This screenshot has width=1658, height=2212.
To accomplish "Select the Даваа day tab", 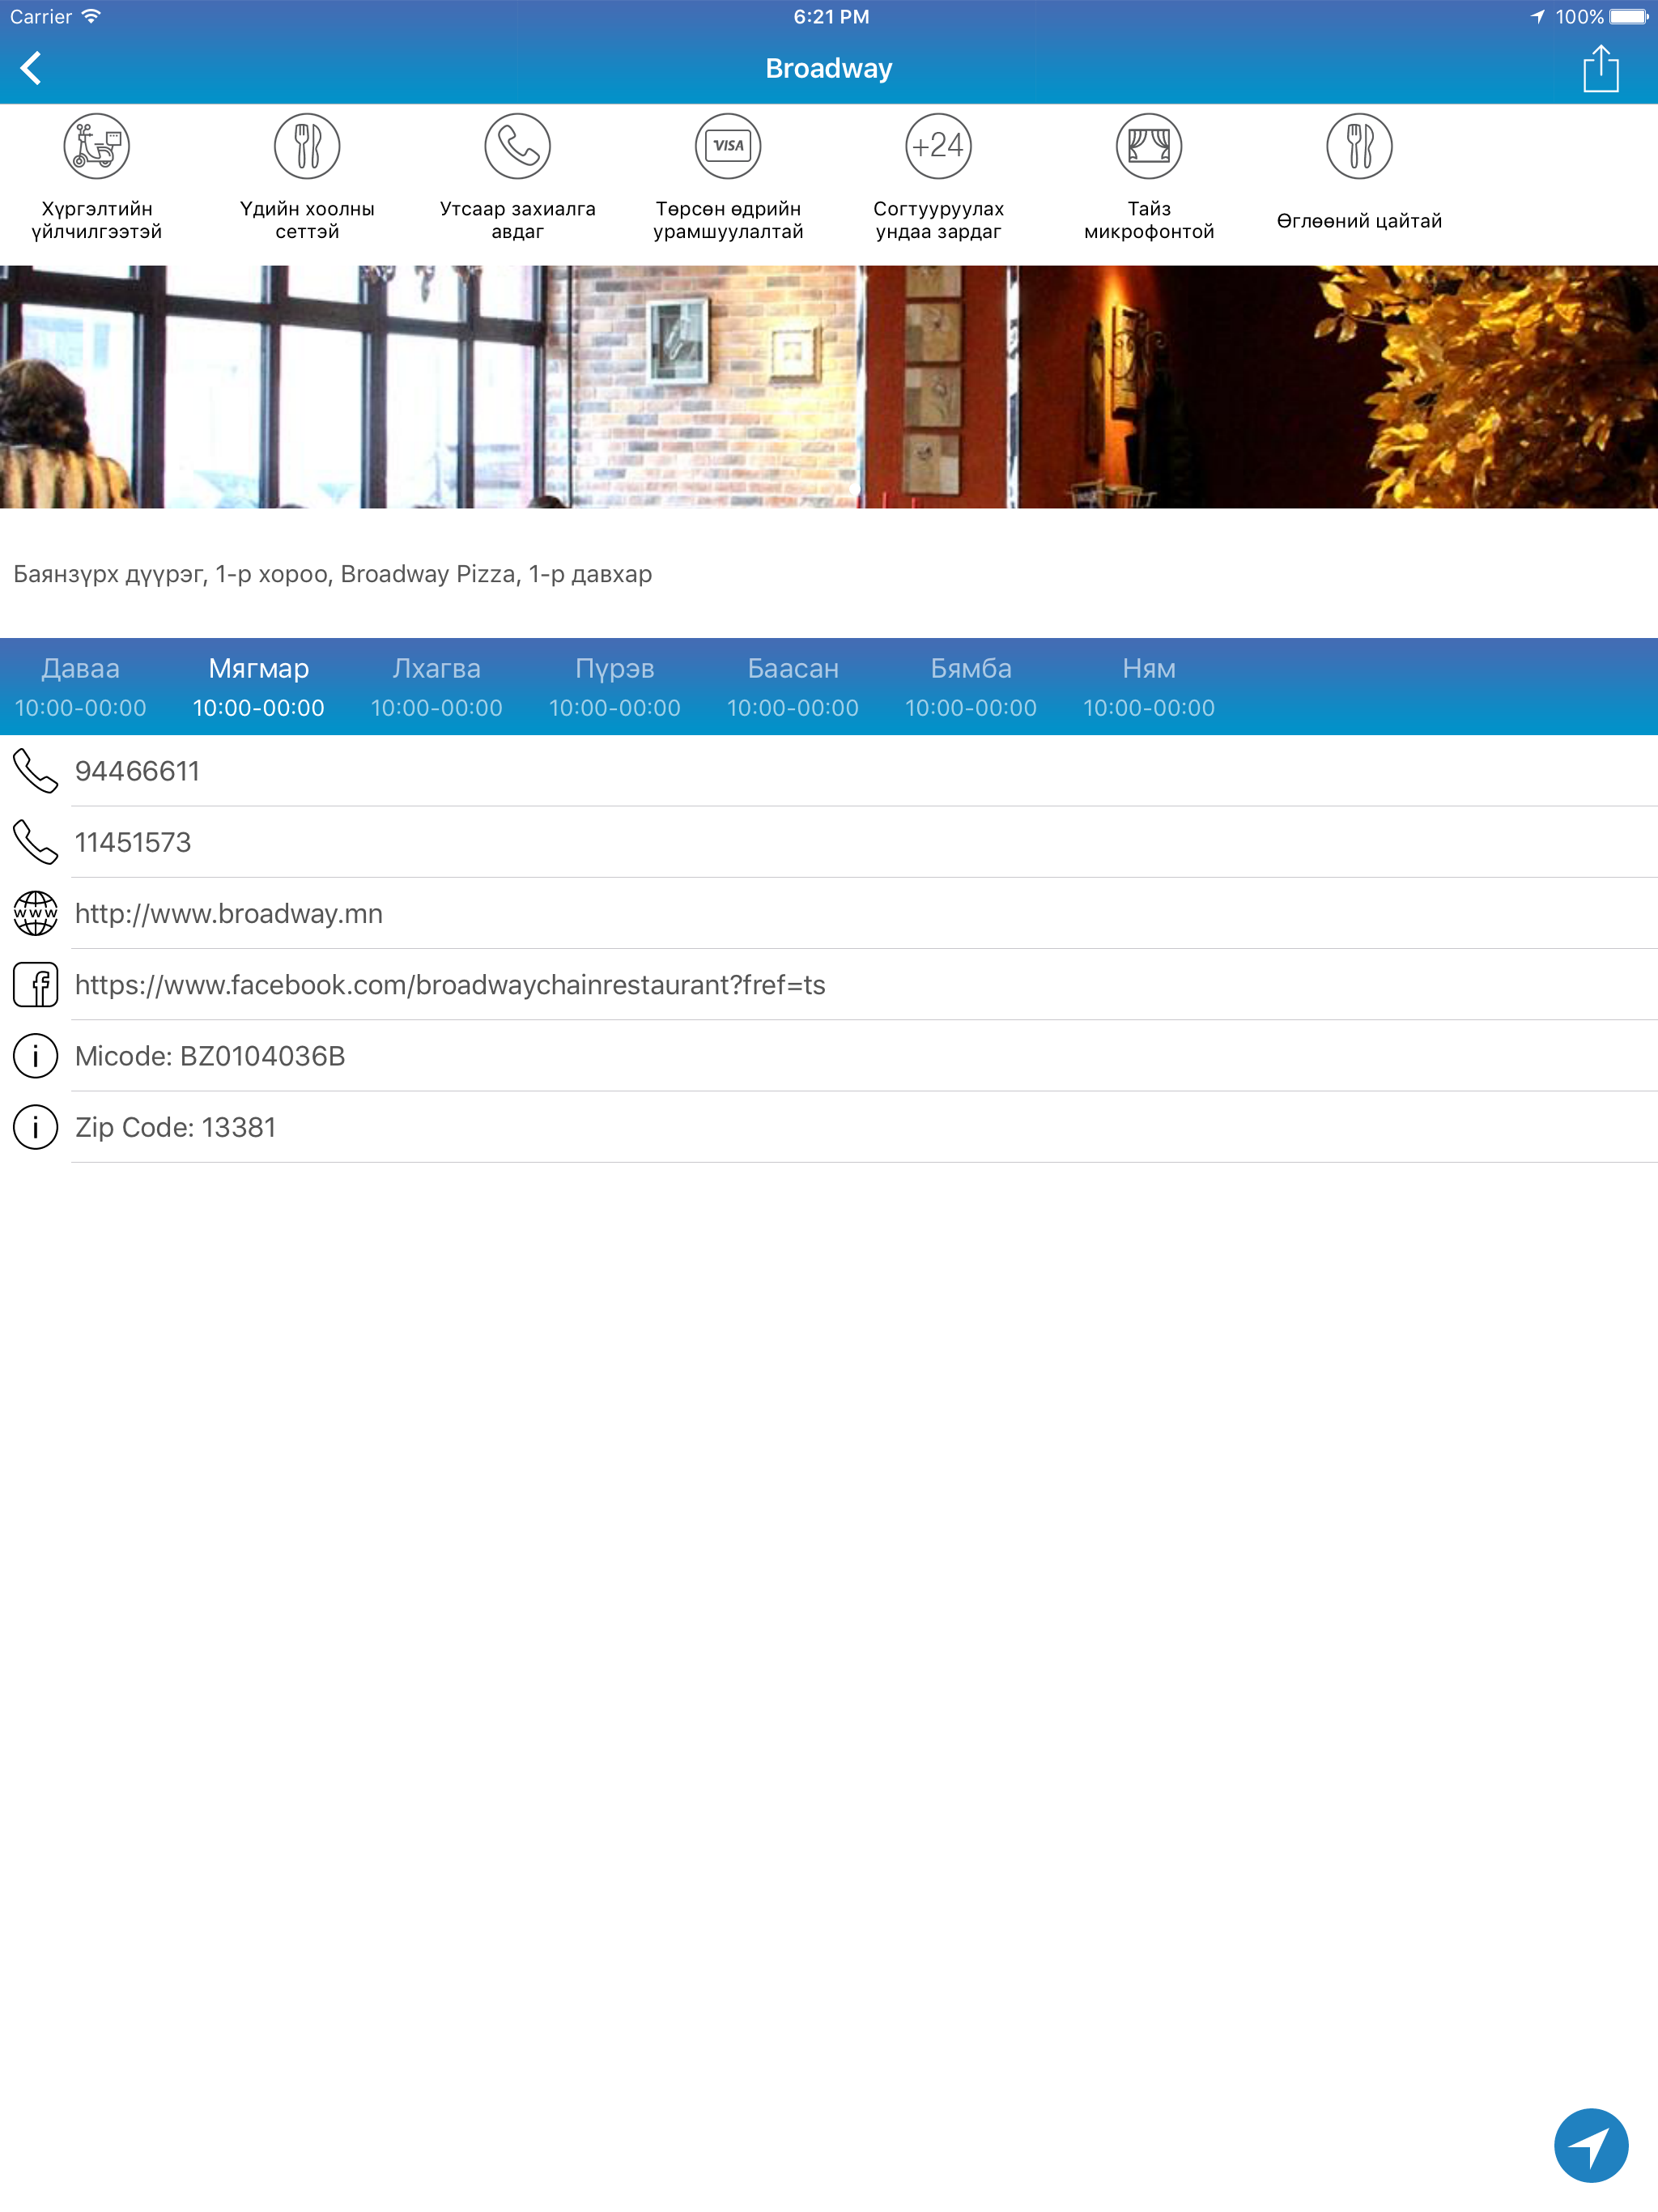I will pos(80,687).
